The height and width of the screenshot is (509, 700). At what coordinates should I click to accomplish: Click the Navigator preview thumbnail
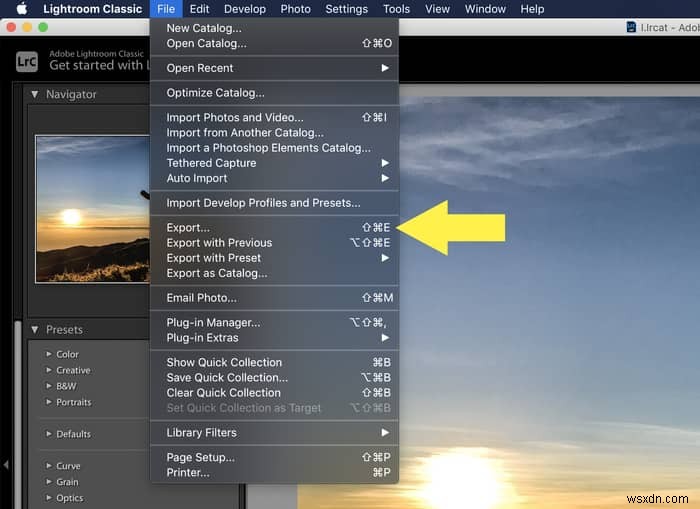click(x=93, y=209)
